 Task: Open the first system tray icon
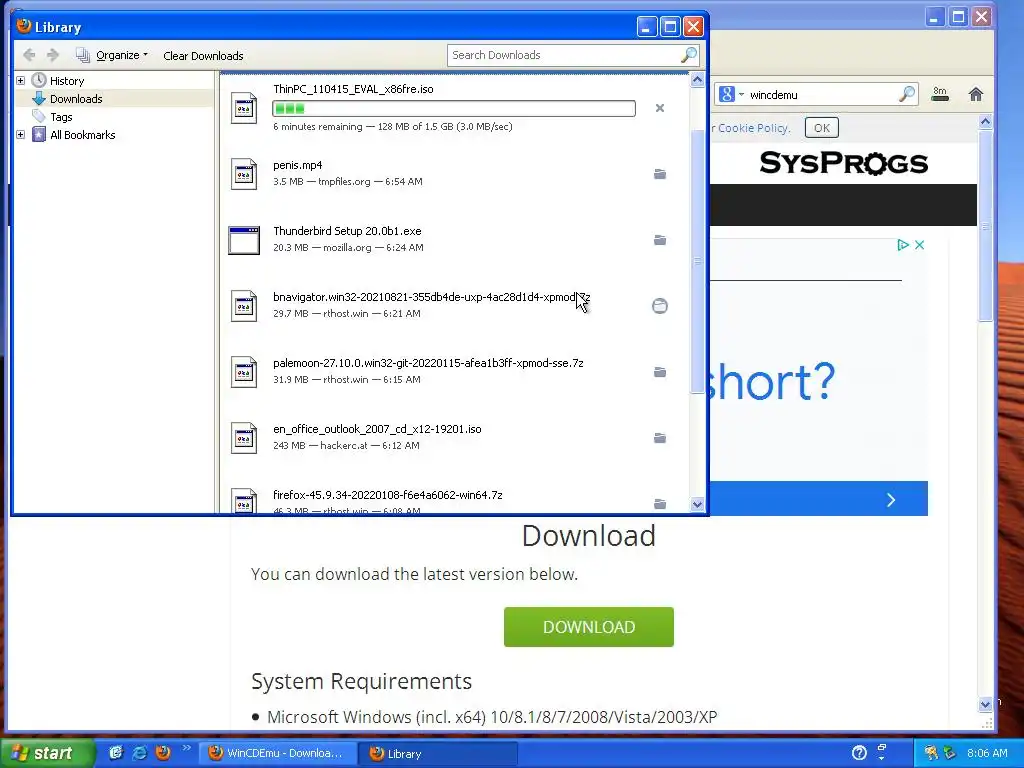point(931,753)
